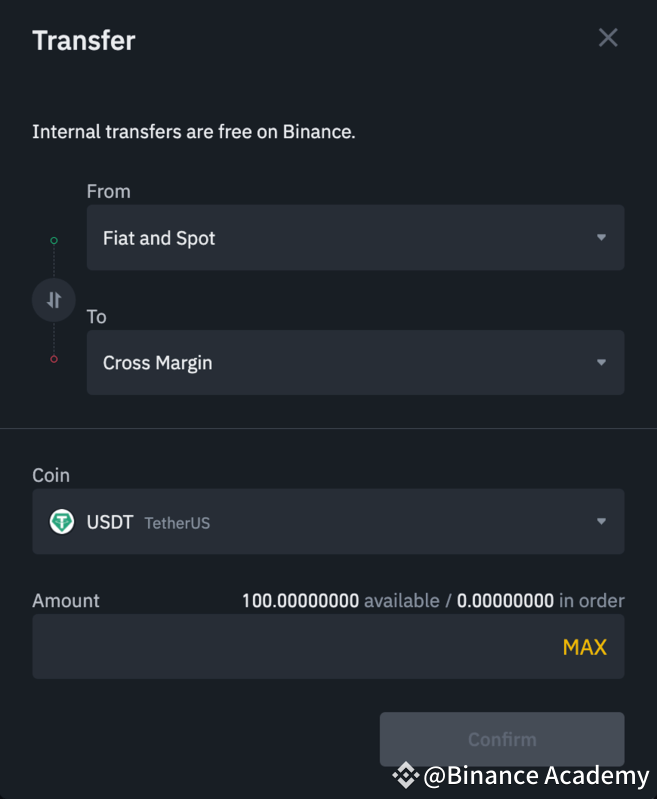The image size is (657, 799).
Task: Click the TetherUS coin name label
Action: (x=177, y=522)
